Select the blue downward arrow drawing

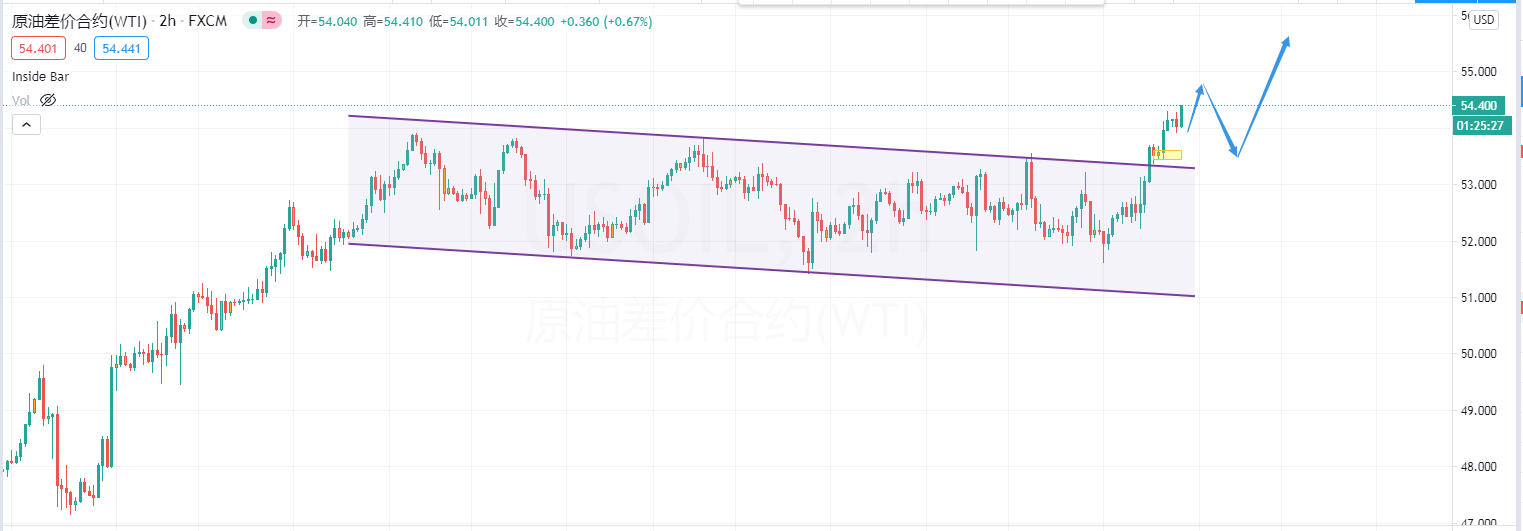[x=1220, y=121]
